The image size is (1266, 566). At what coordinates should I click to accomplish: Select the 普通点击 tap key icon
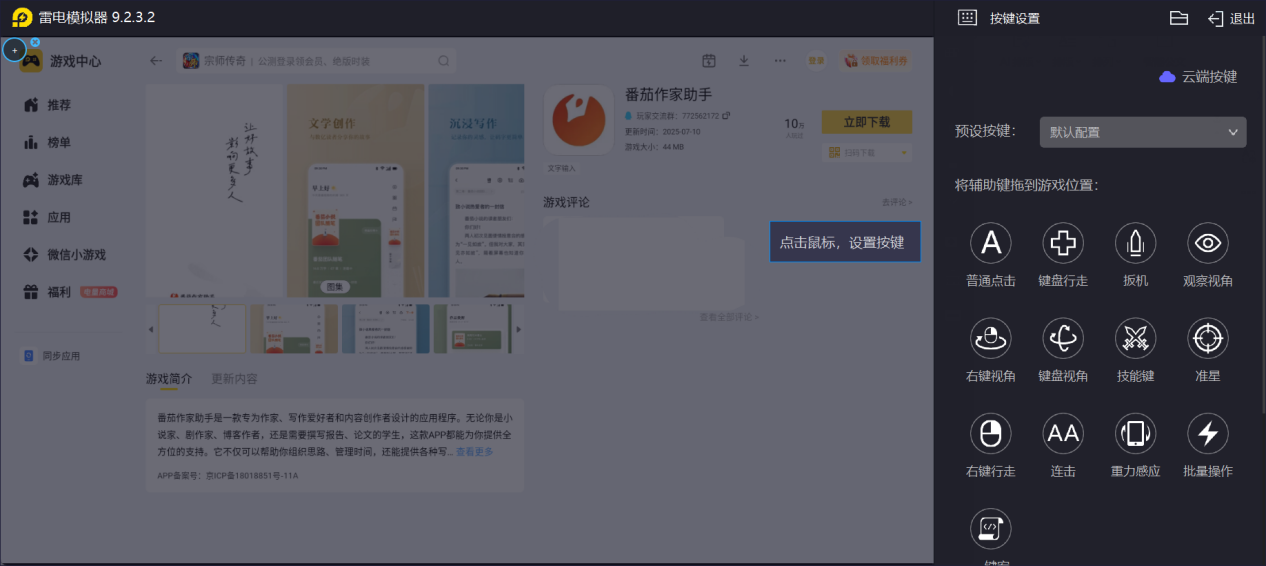pyautogui.click(x=991, y=243)
